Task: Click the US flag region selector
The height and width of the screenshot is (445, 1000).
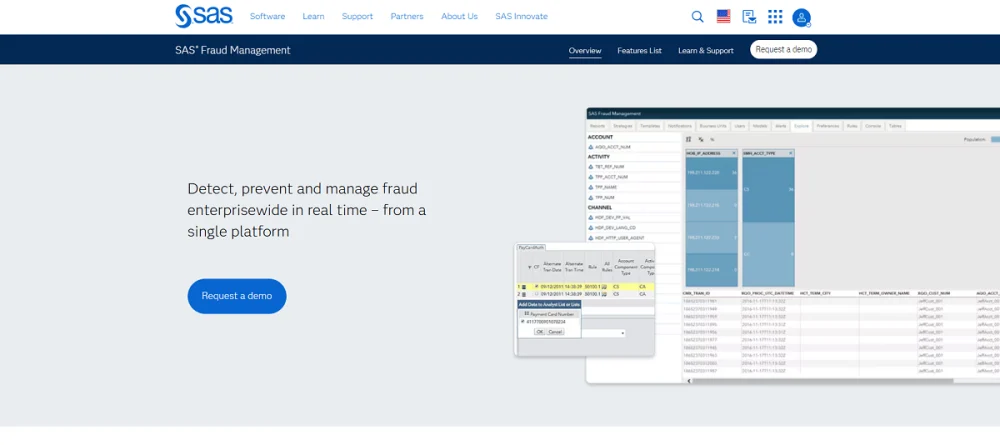Action: 724,16
